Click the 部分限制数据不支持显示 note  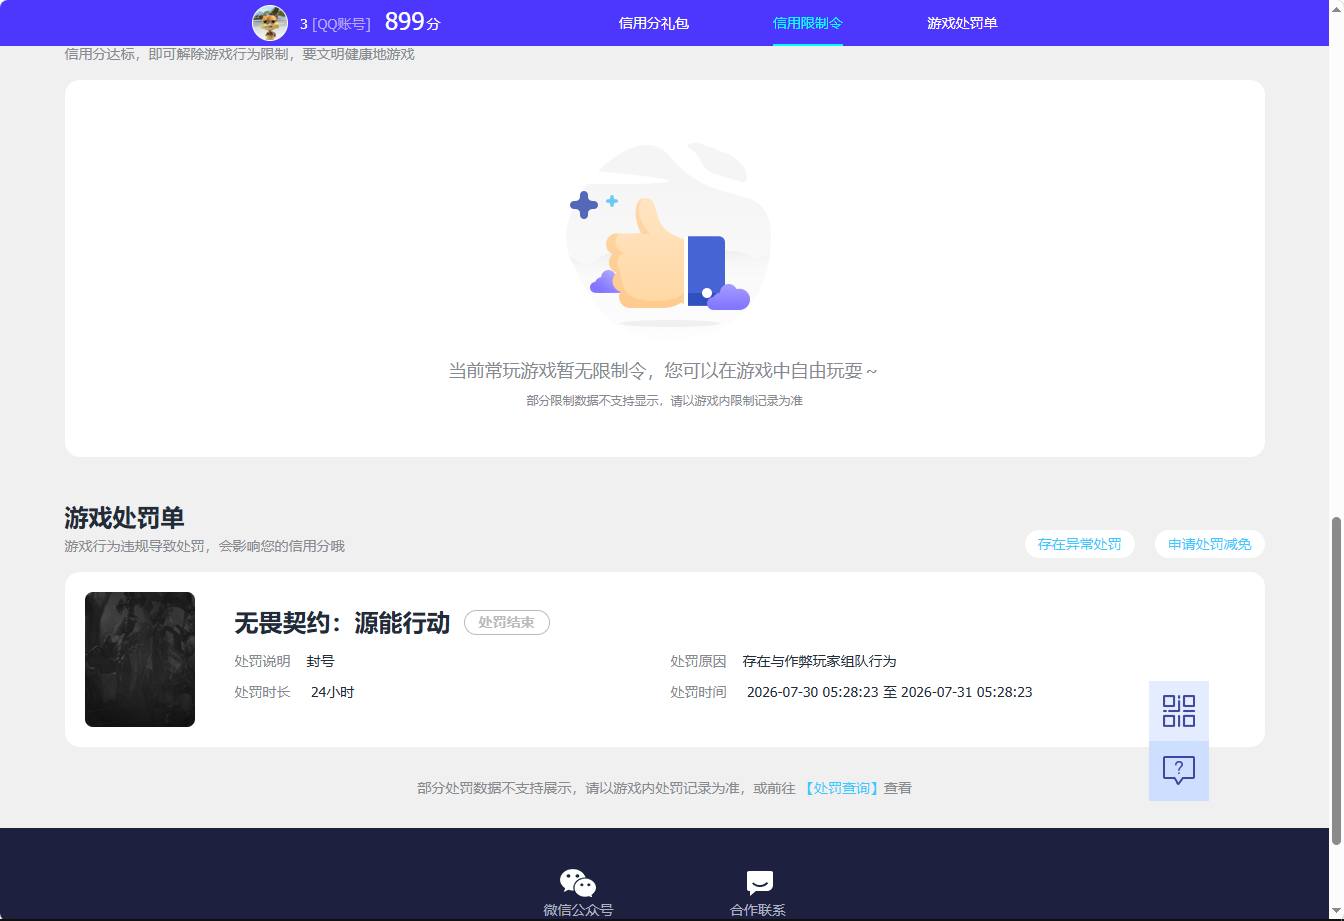click(x=664, y=401)
